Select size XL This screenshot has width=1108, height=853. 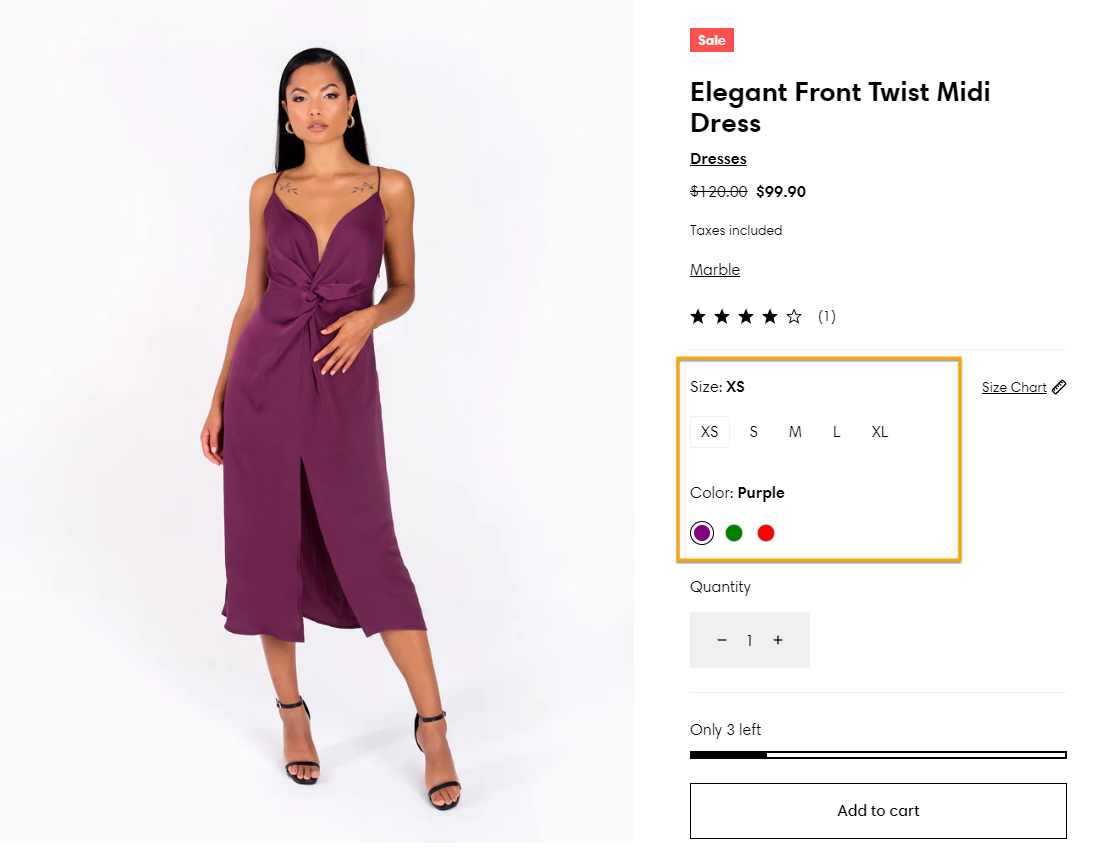click(880, 432)
